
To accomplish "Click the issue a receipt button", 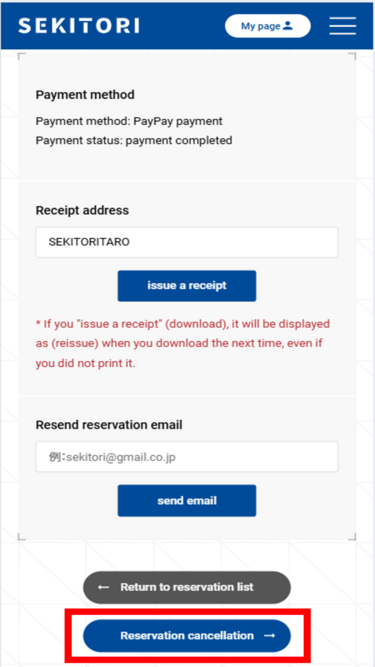I will (187, 286).
